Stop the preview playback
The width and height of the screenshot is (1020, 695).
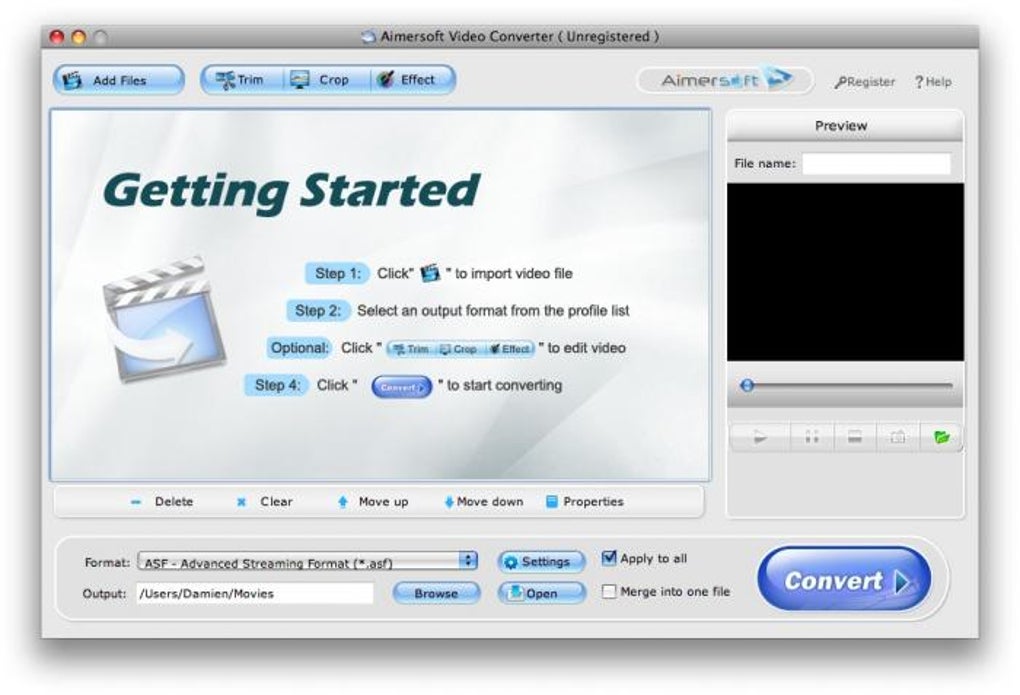click(855, 437)
